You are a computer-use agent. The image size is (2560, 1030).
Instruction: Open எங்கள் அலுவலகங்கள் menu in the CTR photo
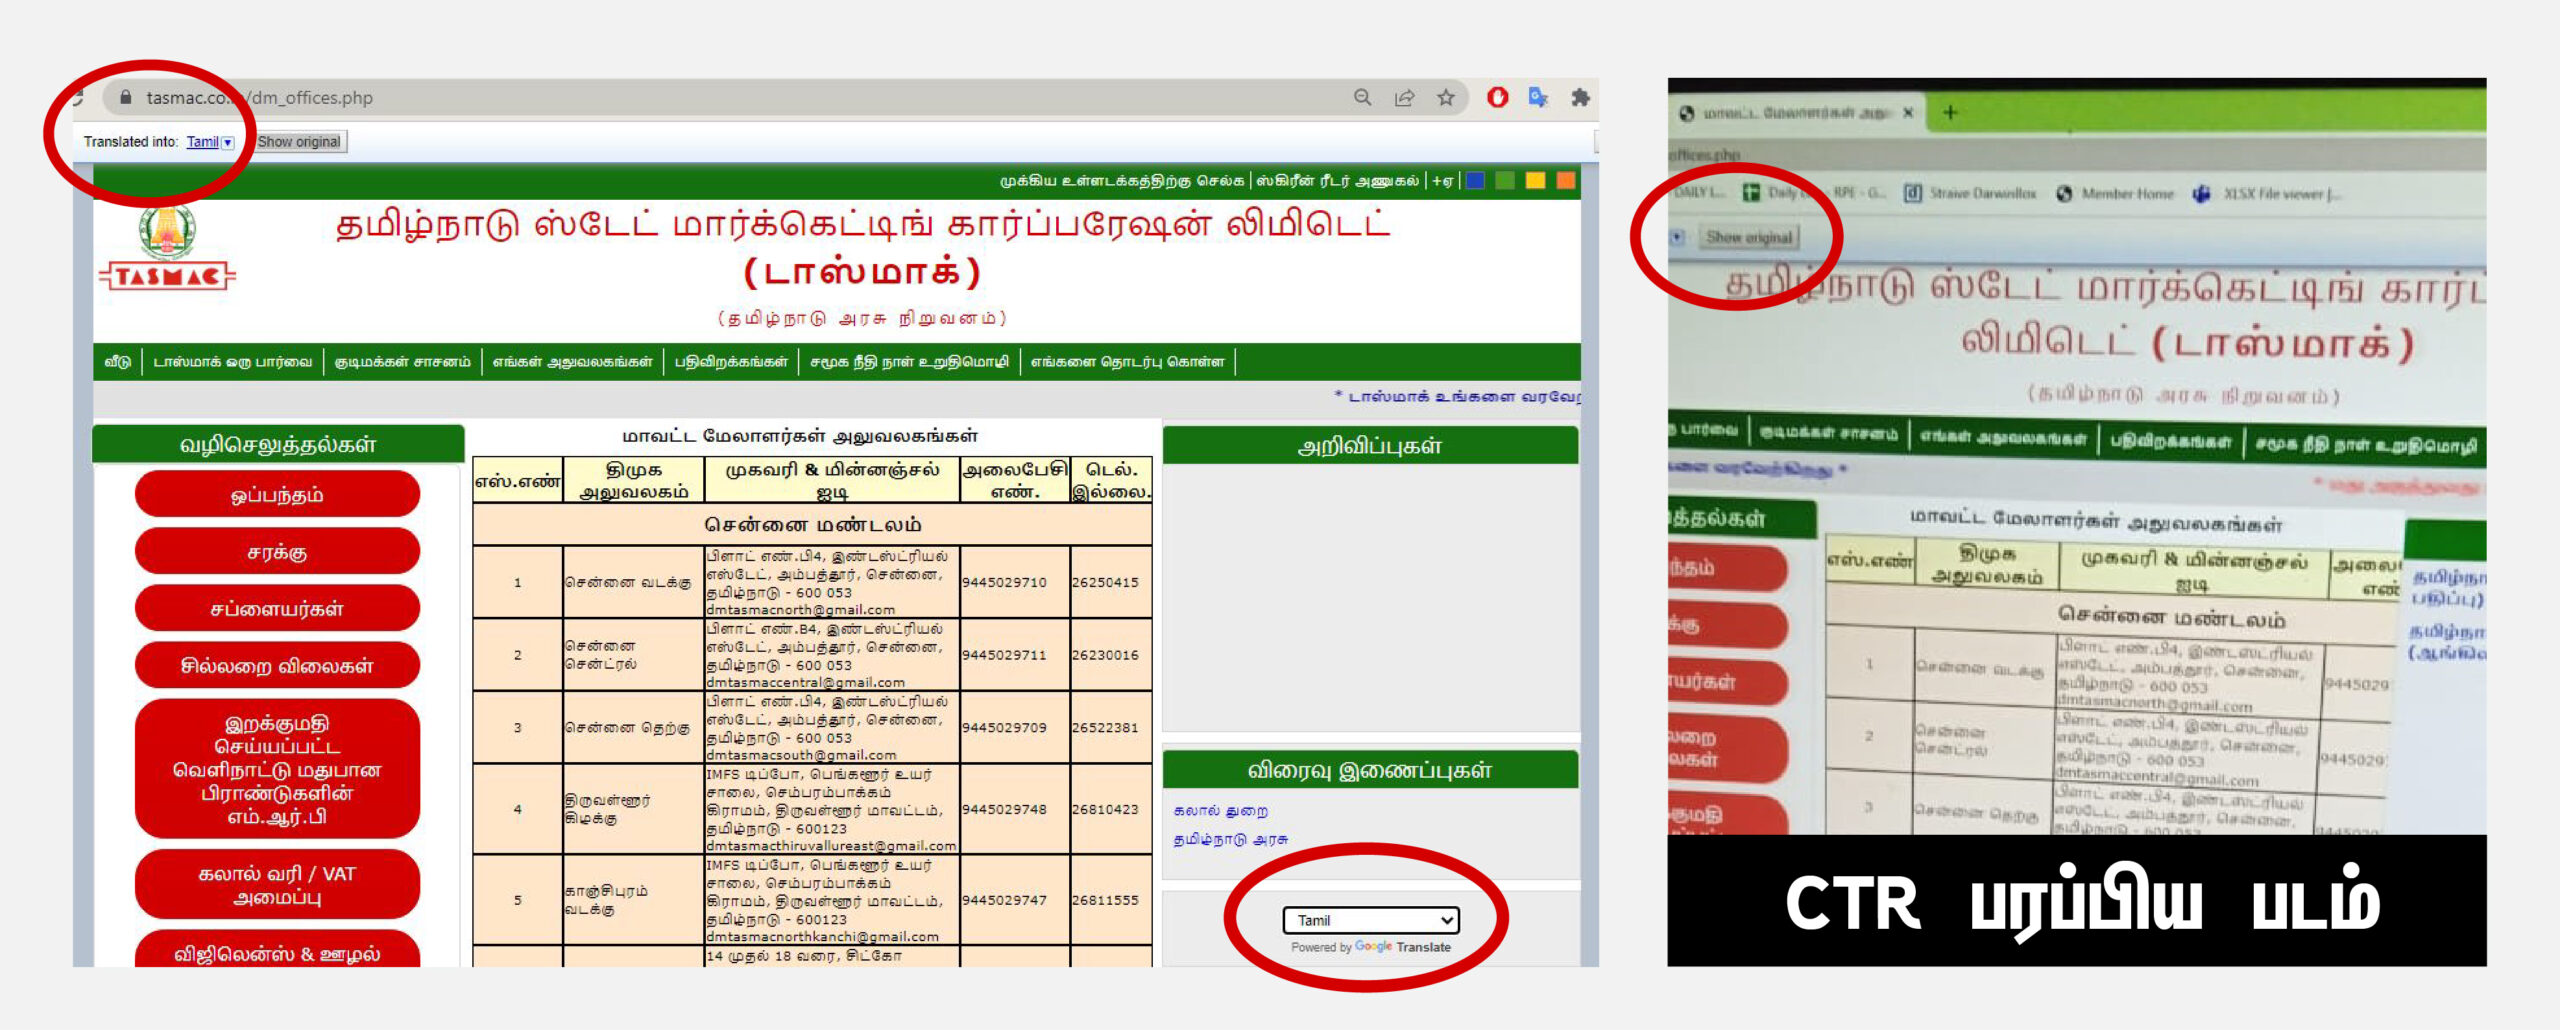[x=2002, y=437]
